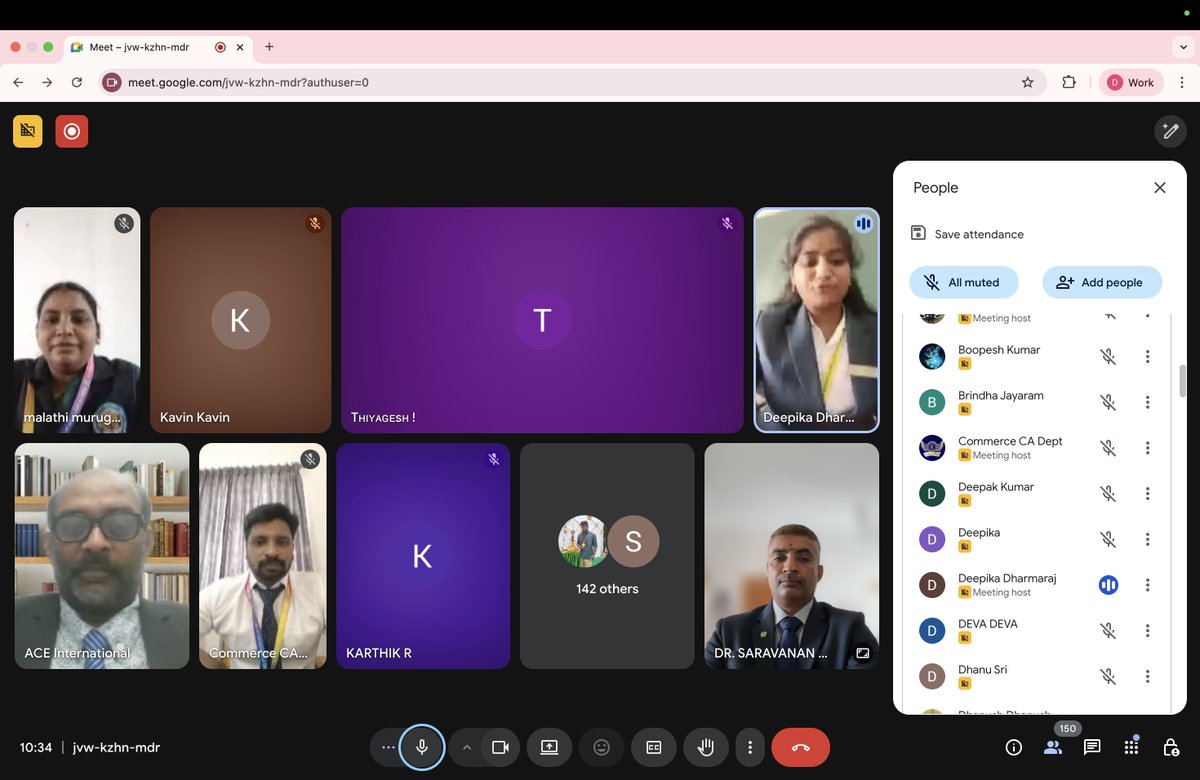Click the People icon showing 150
1200x780 pixels.
point(1052,747)
